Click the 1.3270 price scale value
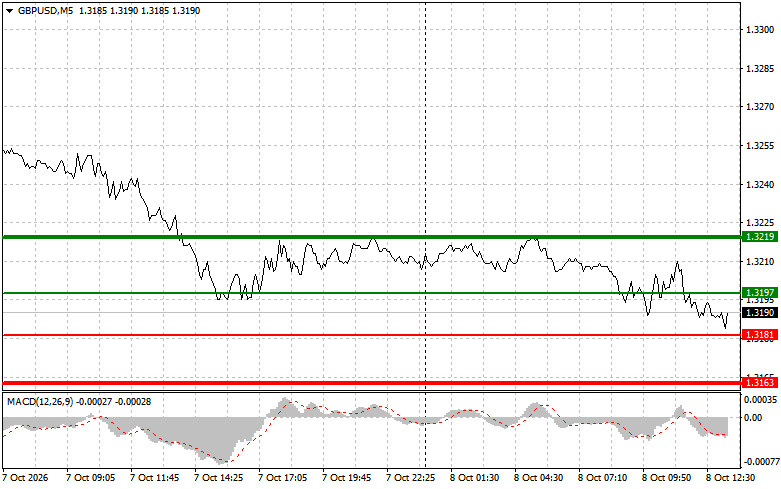This screenshot has width=781, height=489. pos(760,107)
